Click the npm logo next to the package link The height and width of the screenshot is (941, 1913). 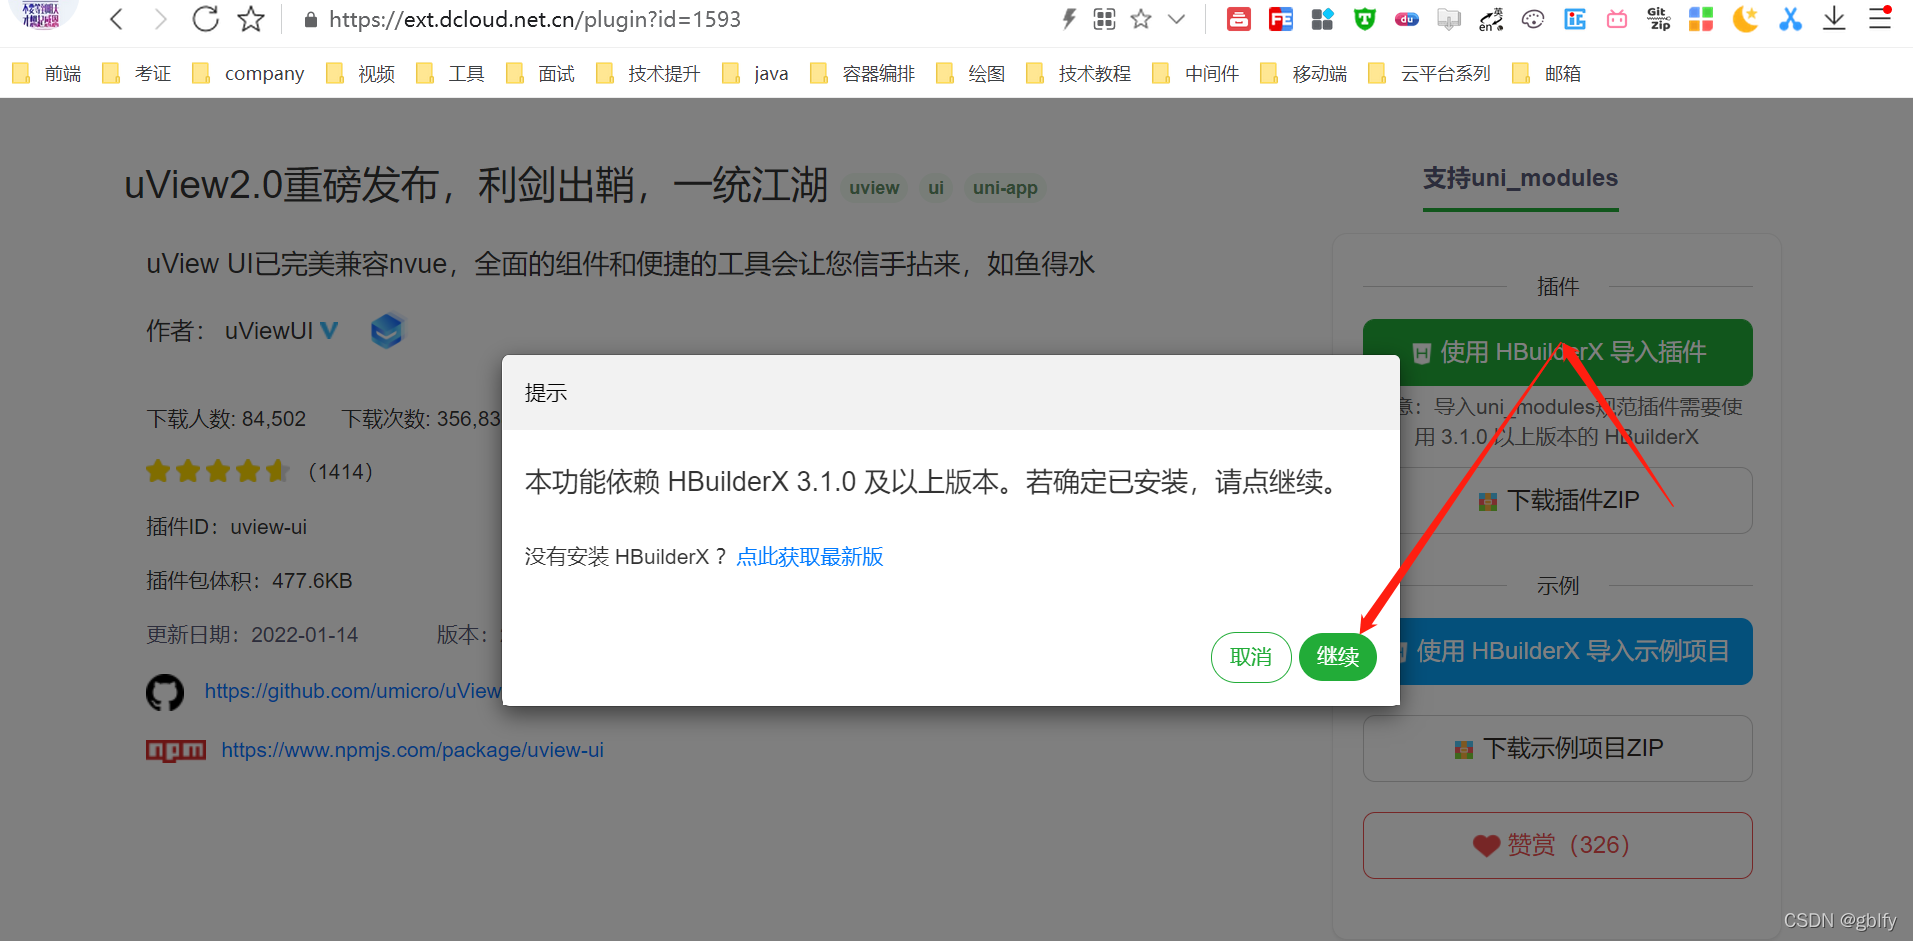click(x=176, y=750)
